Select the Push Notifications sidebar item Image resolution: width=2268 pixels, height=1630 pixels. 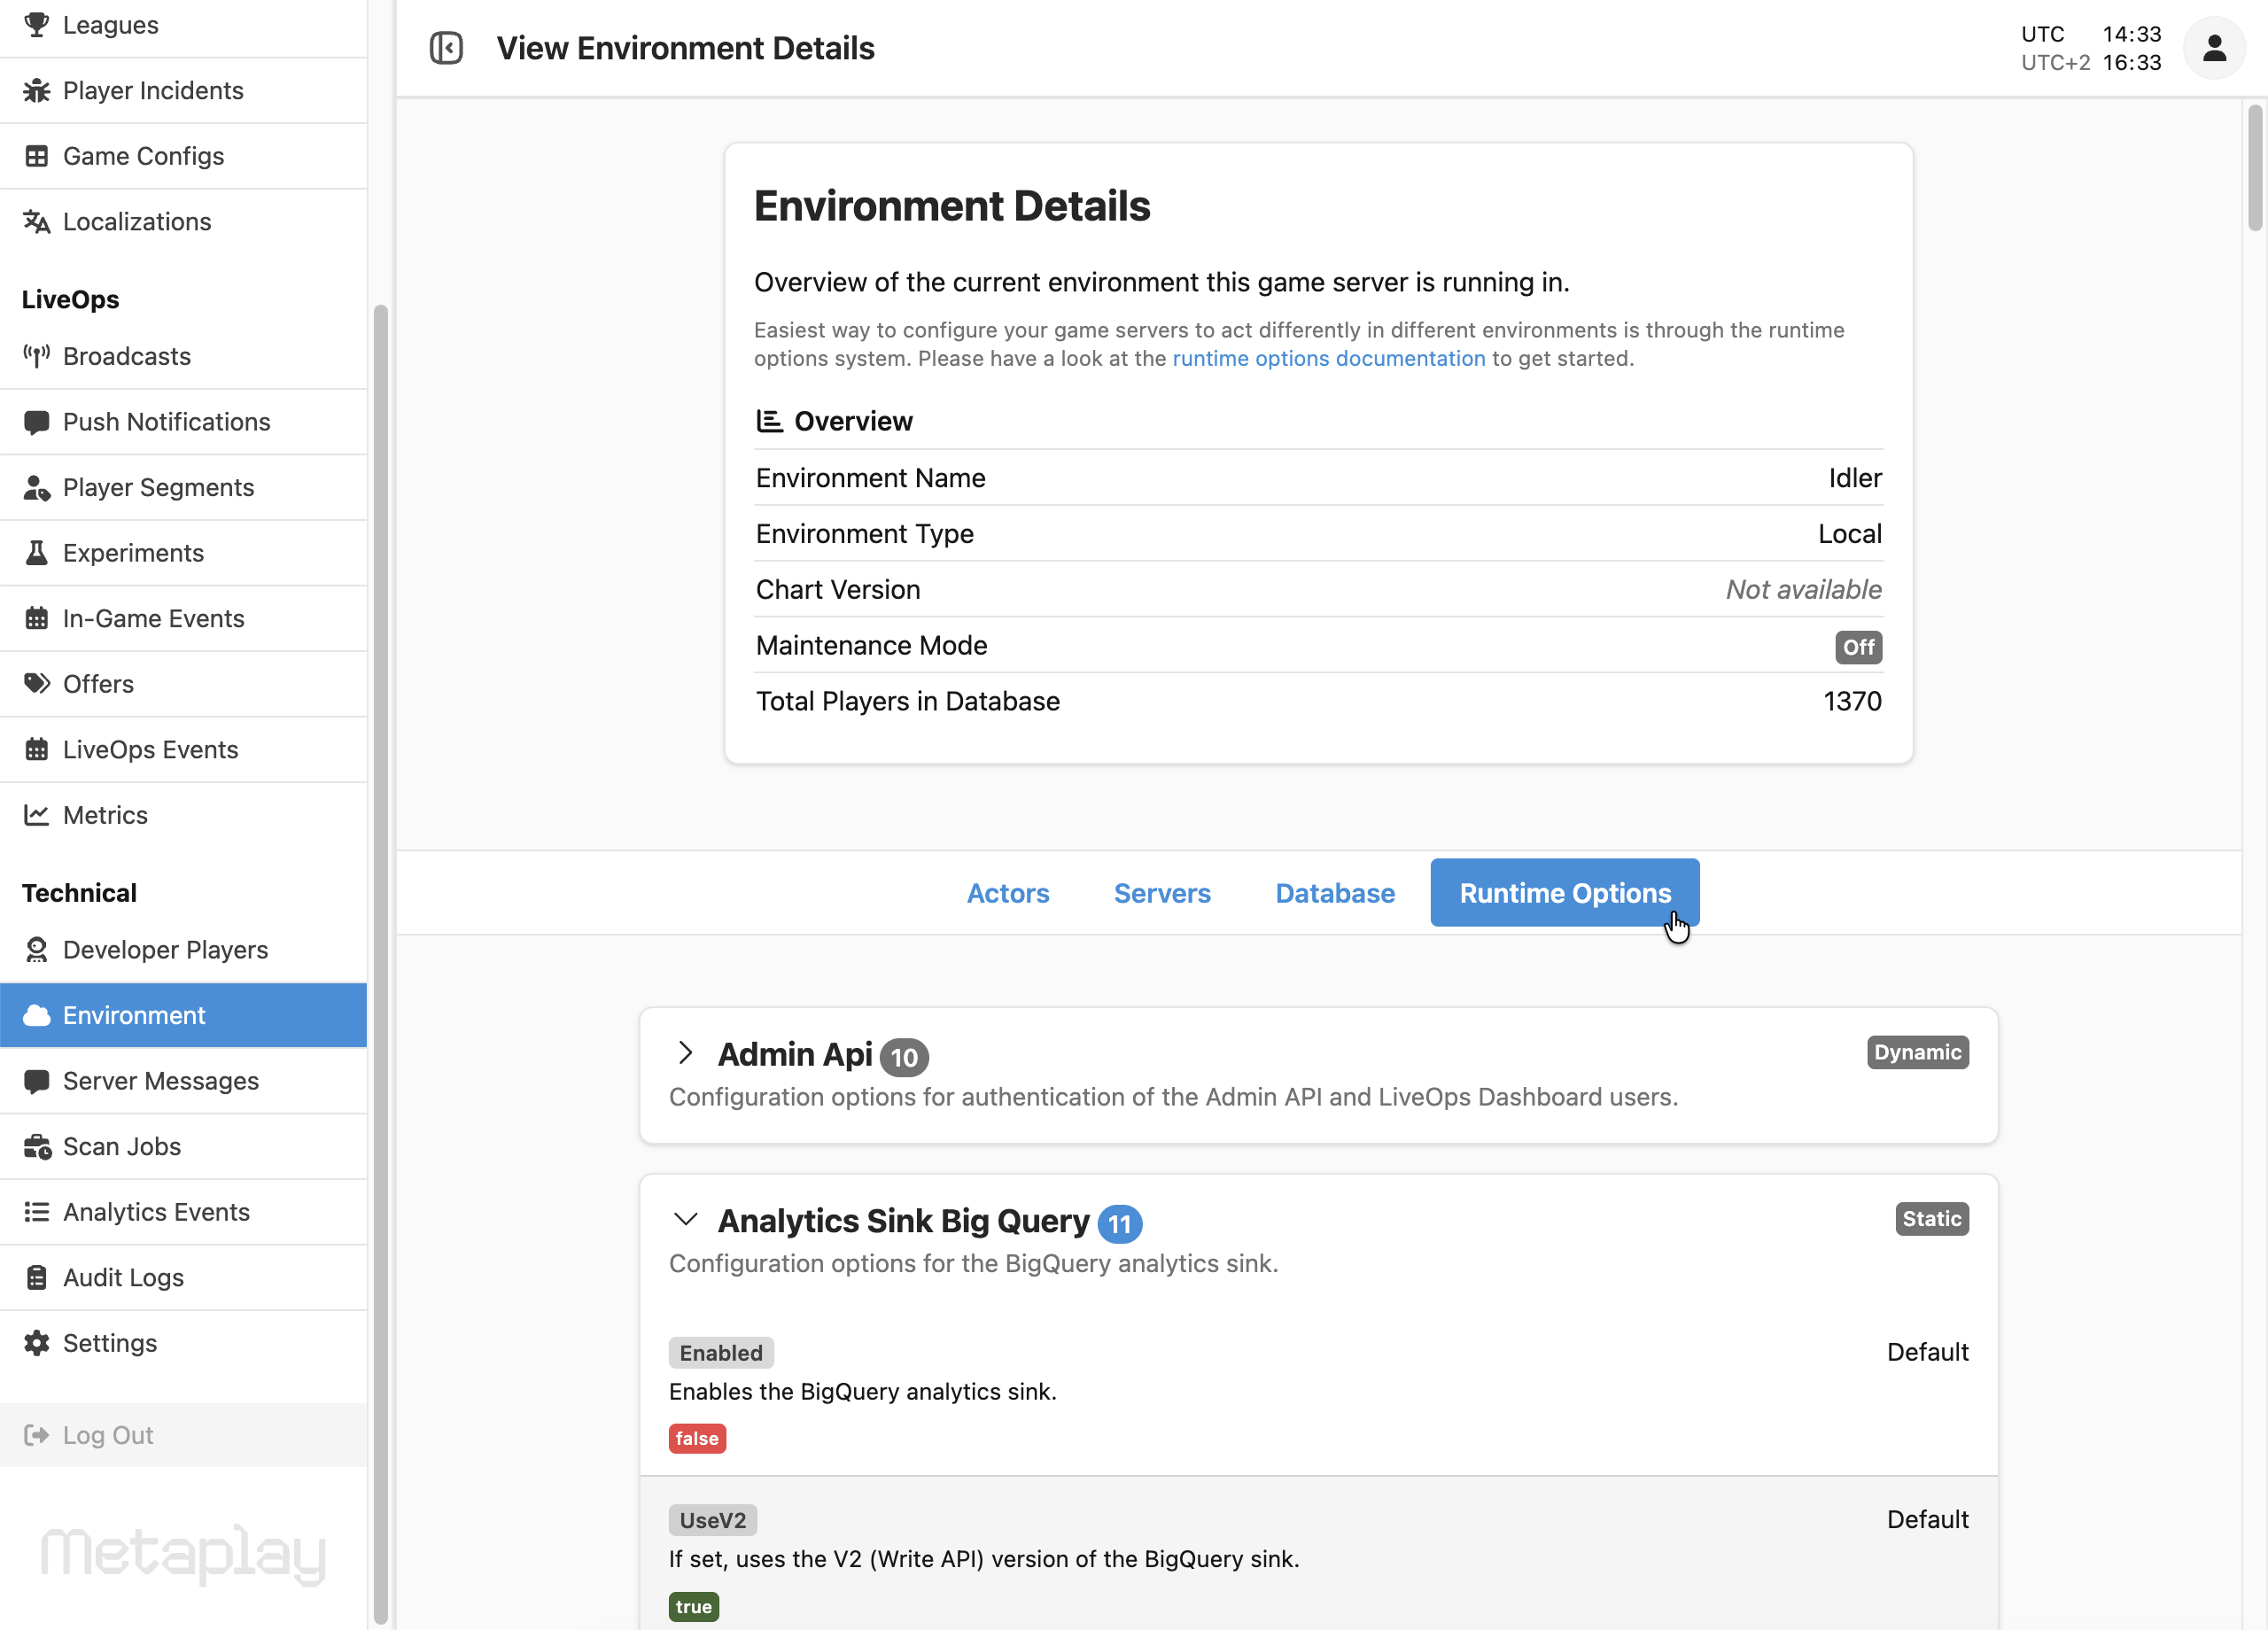coord(166,421)
